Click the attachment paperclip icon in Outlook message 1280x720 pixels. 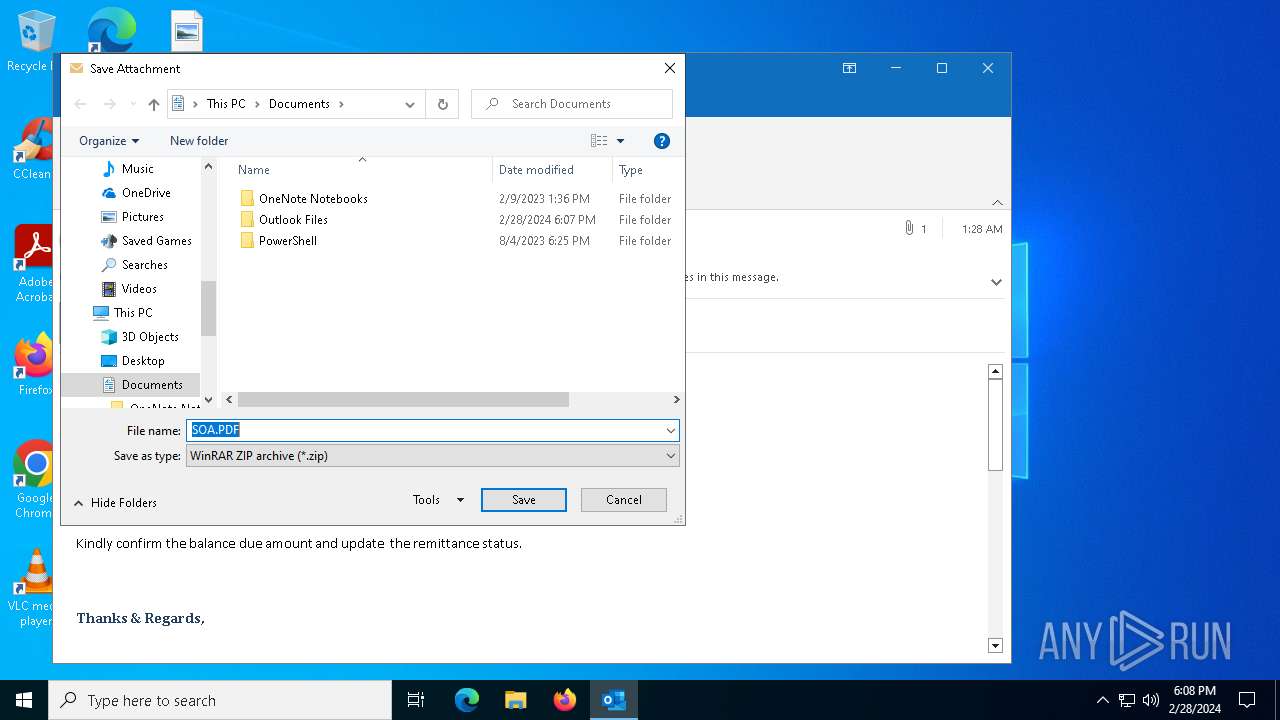(909, 229)
